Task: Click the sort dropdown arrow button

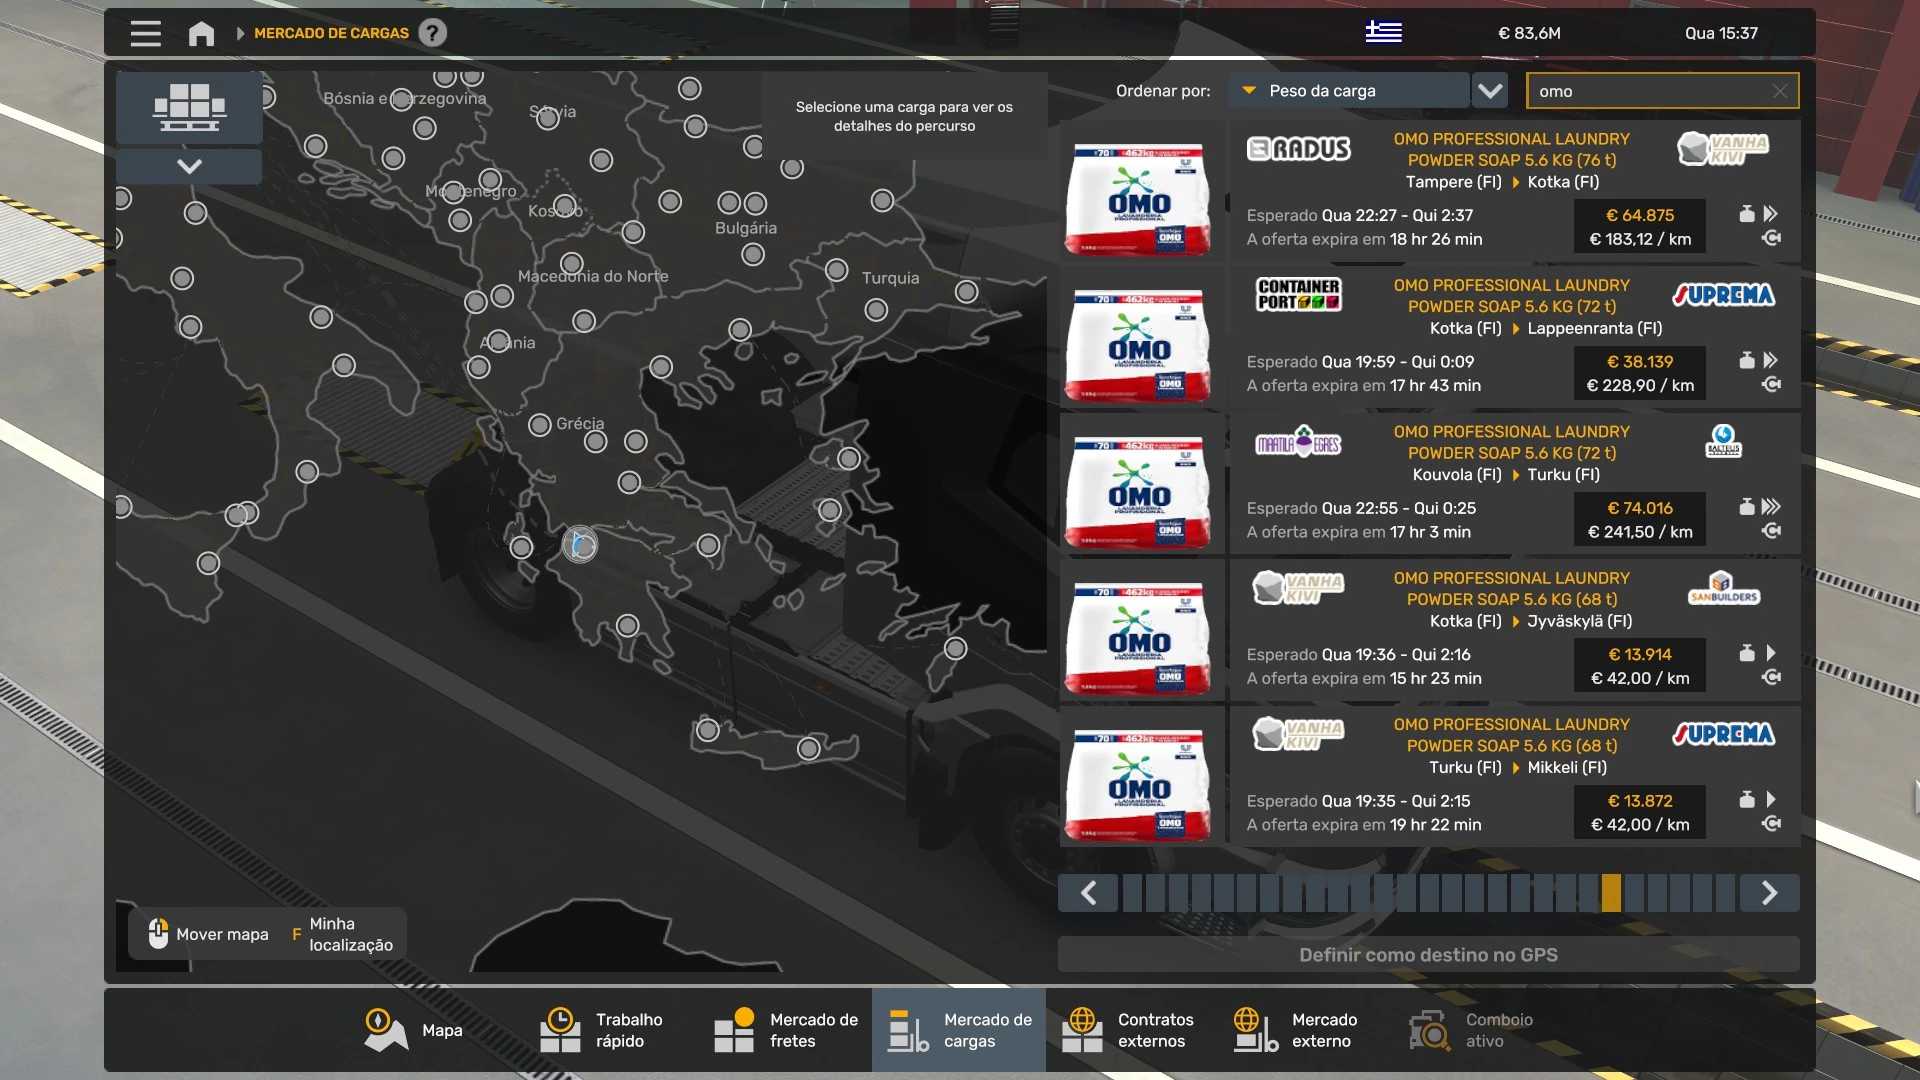Action: [x=1490, y=91]
